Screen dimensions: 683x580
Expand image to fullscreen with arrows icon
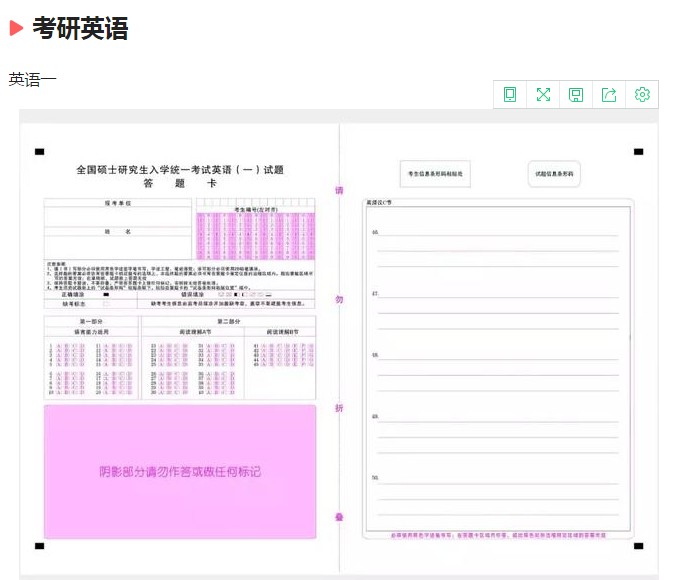coord(543,94)
